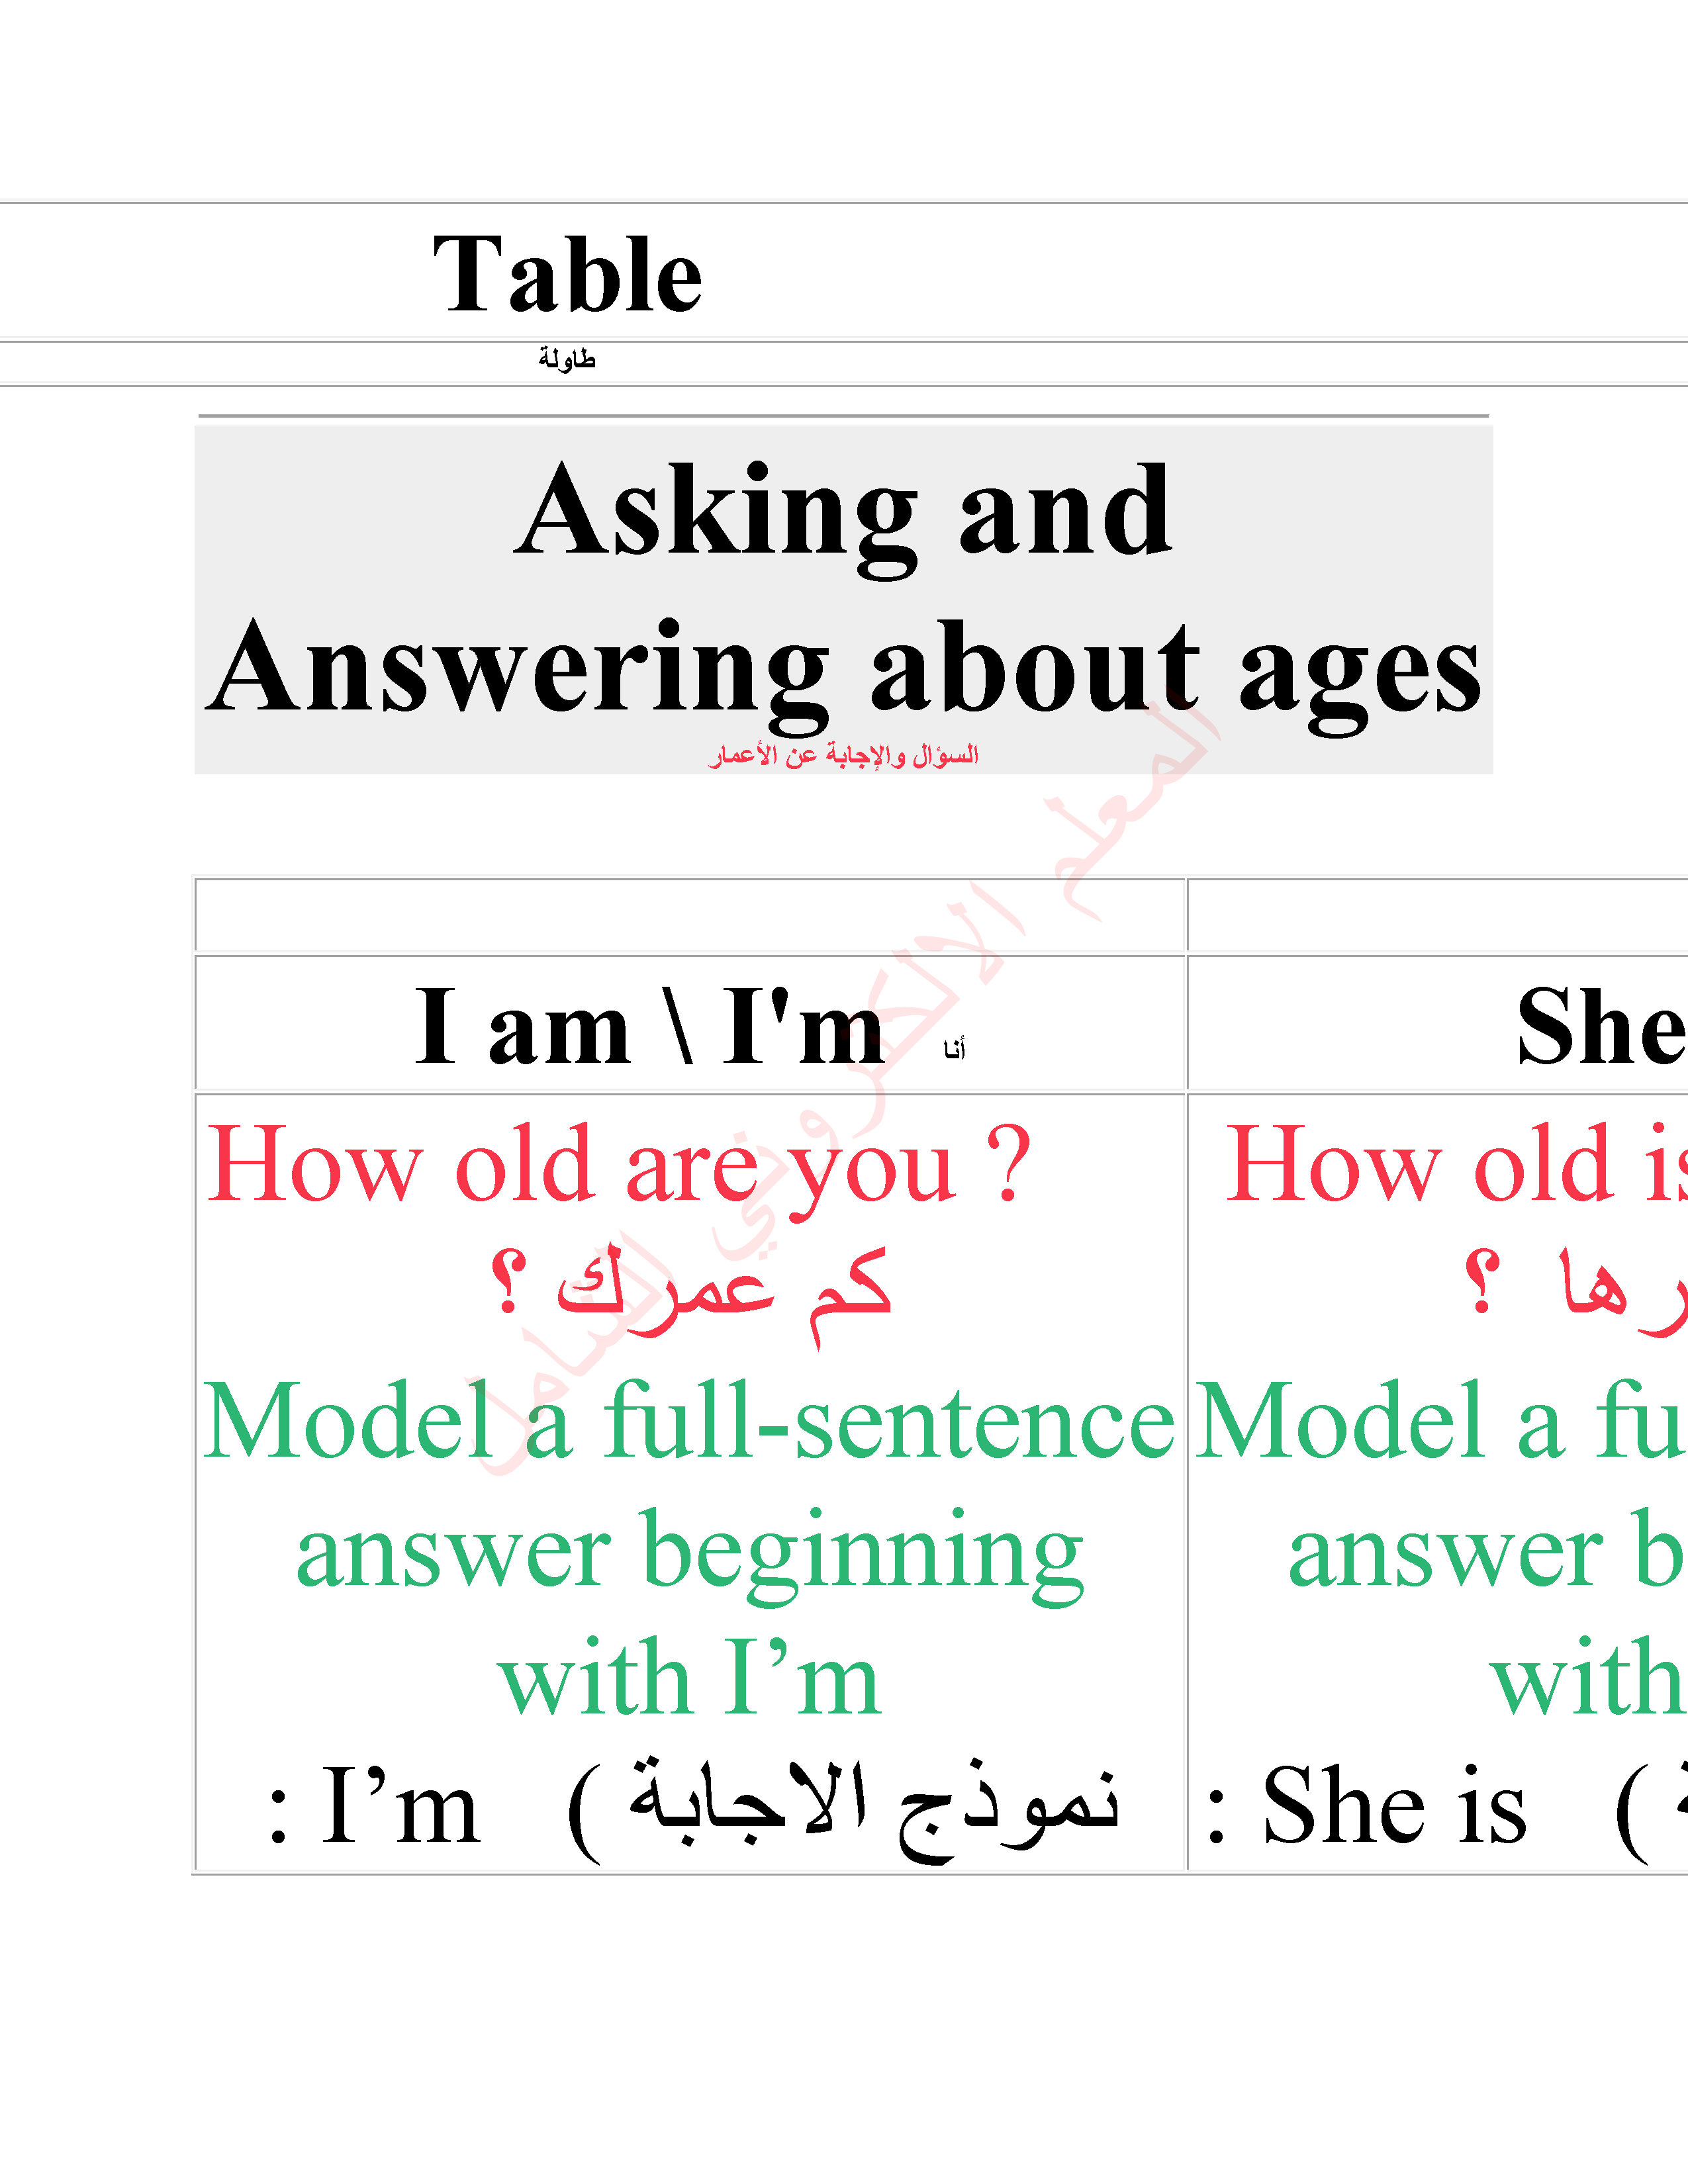This screenshot has width=1688, height=2184.
Task: Select the "I am \ I'm" column header
Action: click(650, 1027)
